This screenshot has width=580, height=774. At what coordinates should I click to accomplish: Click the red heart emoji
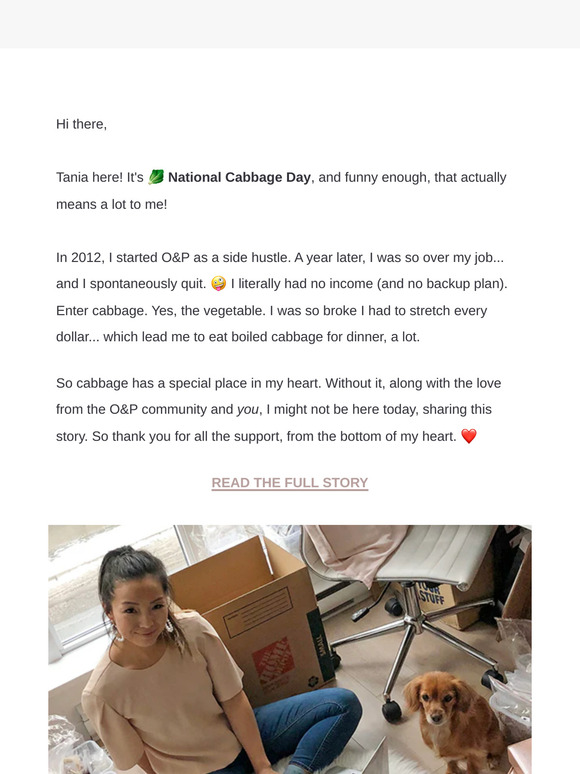click(x=469, y=436)
